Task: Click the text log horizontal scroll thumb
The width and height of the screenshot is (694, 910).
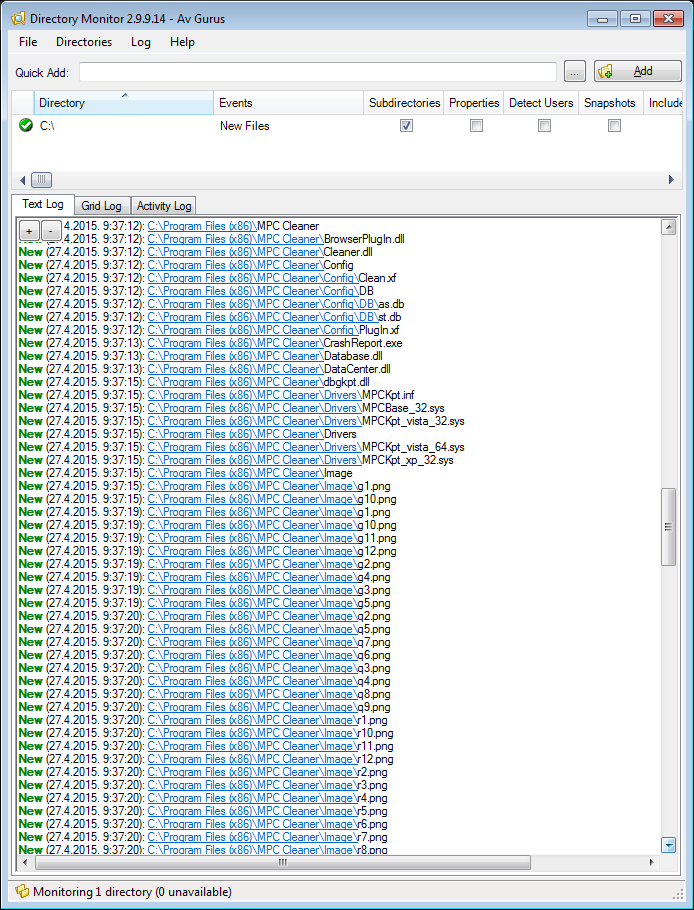Action: pyautogui.click(x=283, y=862)
